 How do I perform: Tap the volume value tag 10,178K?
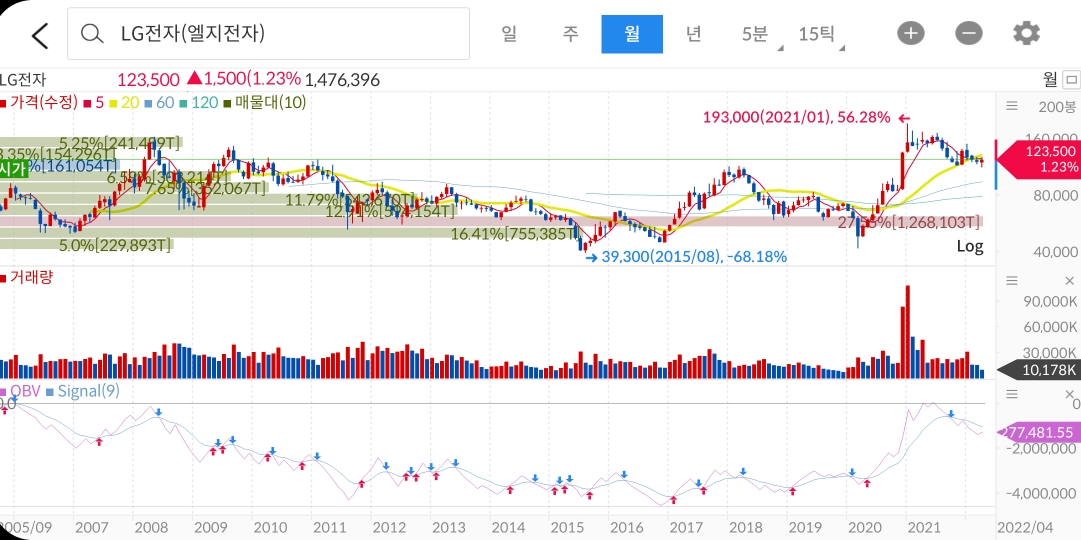pyautogui.click(x=1040, y=370)
